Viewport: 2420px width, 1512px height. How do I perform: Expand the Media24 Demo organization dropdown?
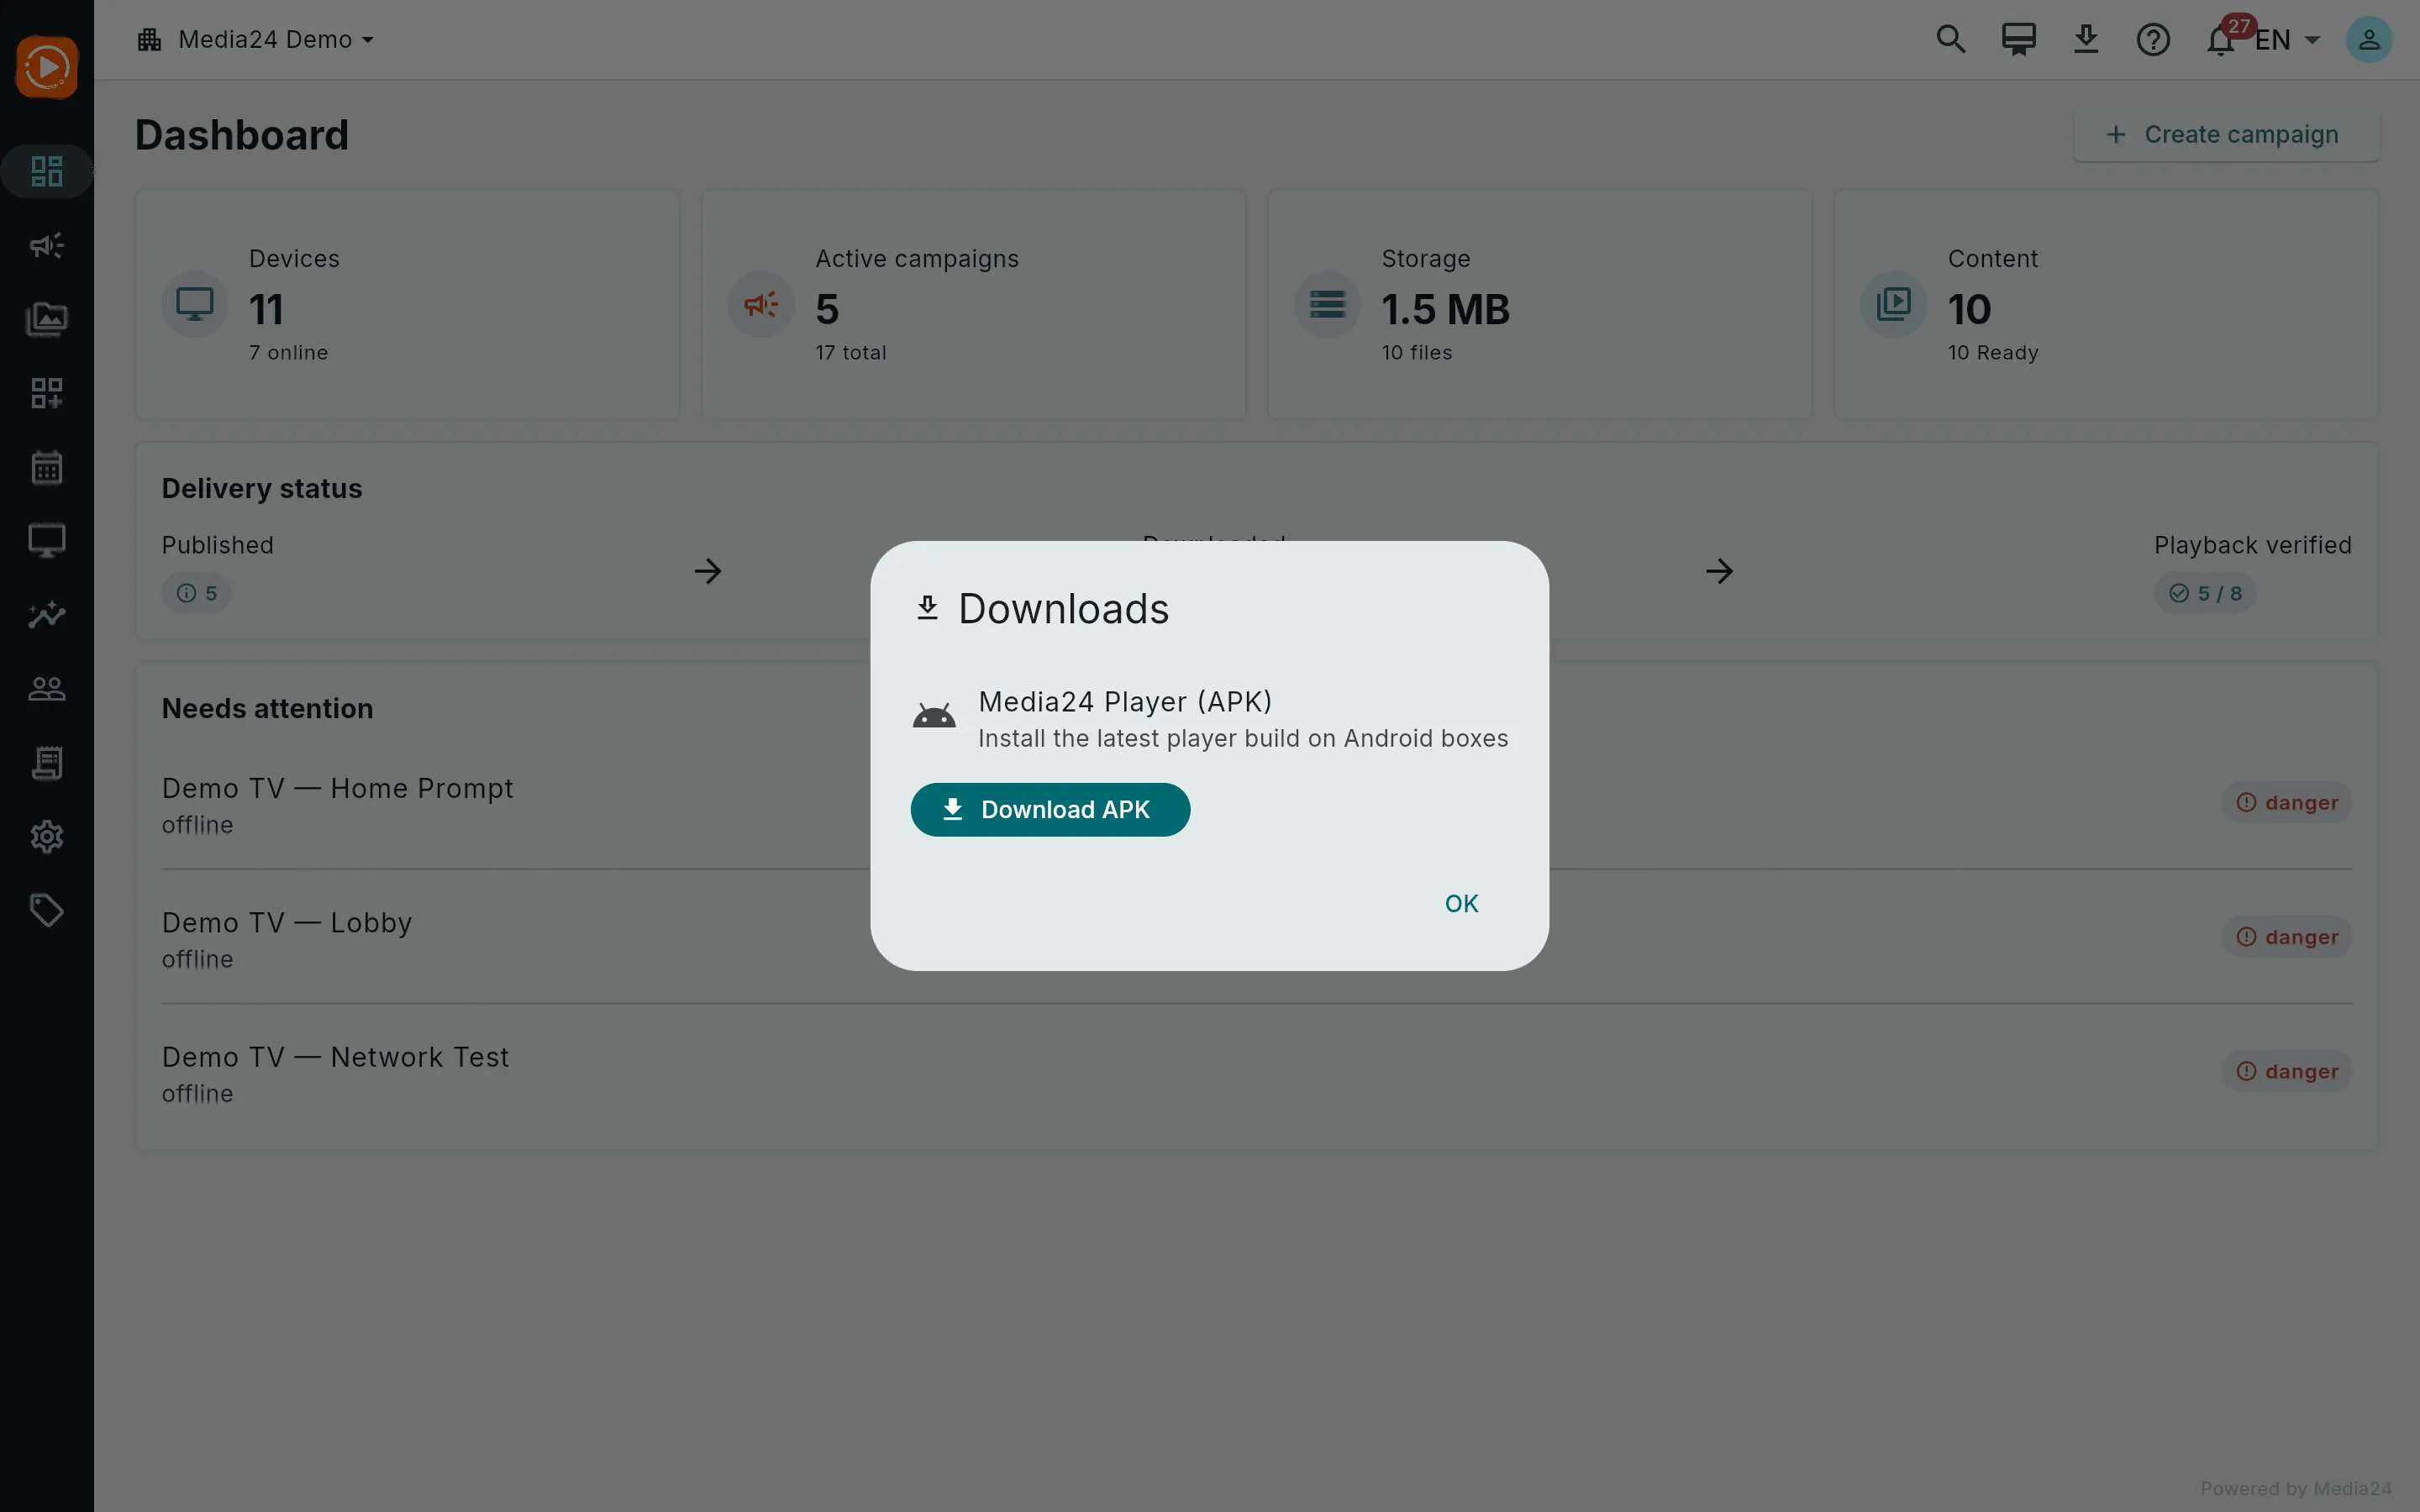(256, 40)
